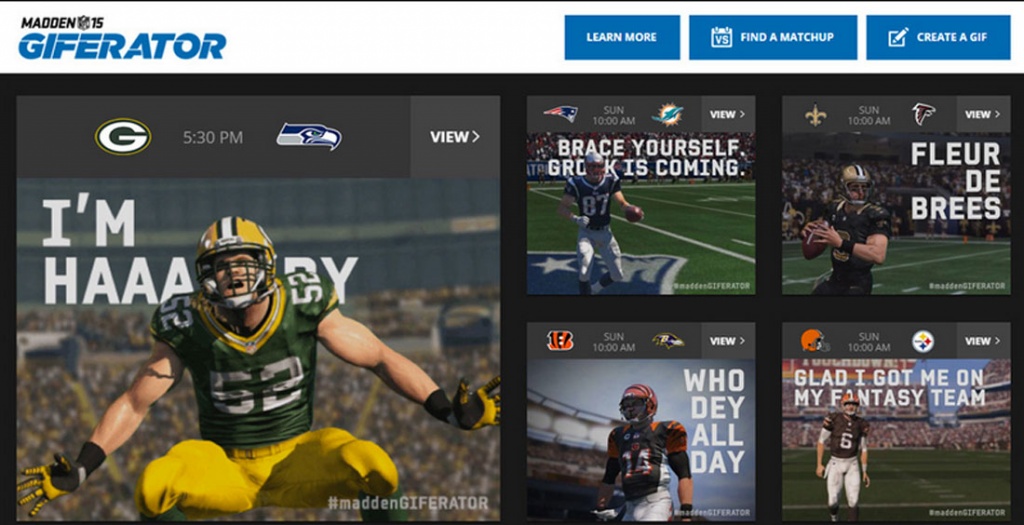
Task: Click the New Orleans Saints fleur-de-lis logo
Action: (x=816, y=115)
